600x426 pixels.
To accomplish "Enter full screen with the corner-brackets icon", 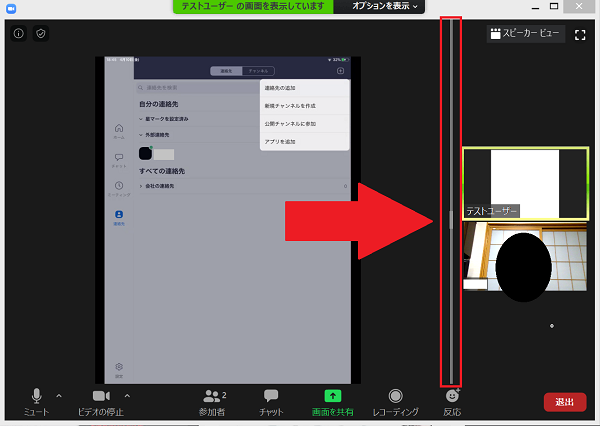I will tap(580, 35).
